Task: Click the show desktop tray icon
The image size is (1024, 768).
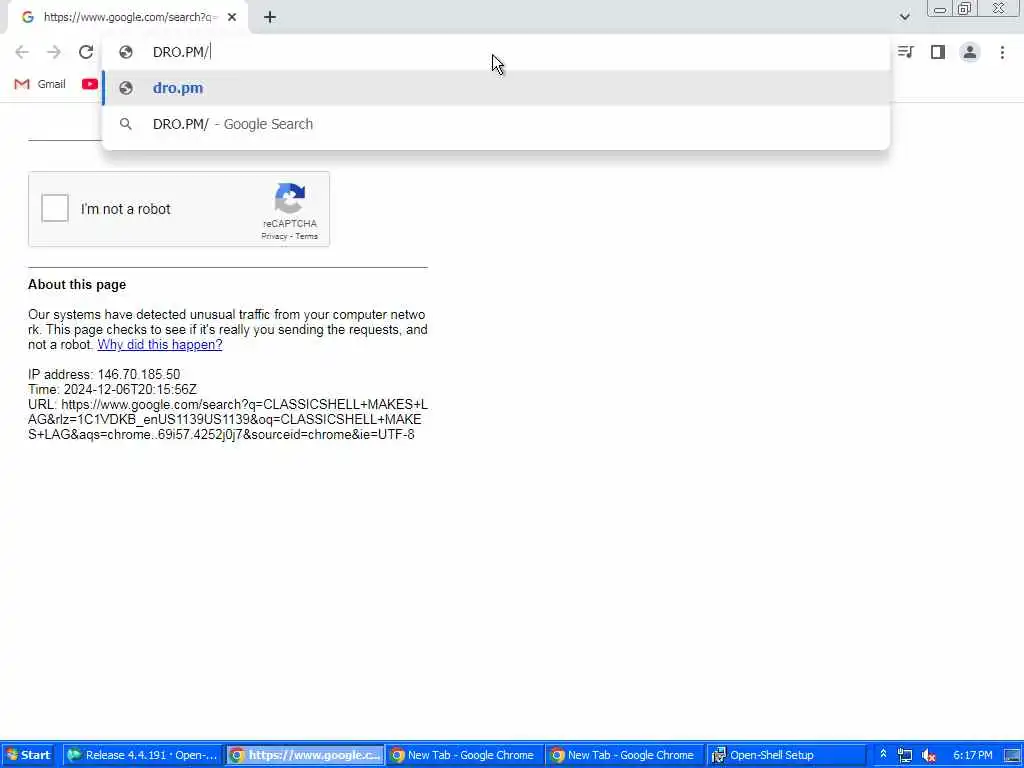Action: [1013, 756]
